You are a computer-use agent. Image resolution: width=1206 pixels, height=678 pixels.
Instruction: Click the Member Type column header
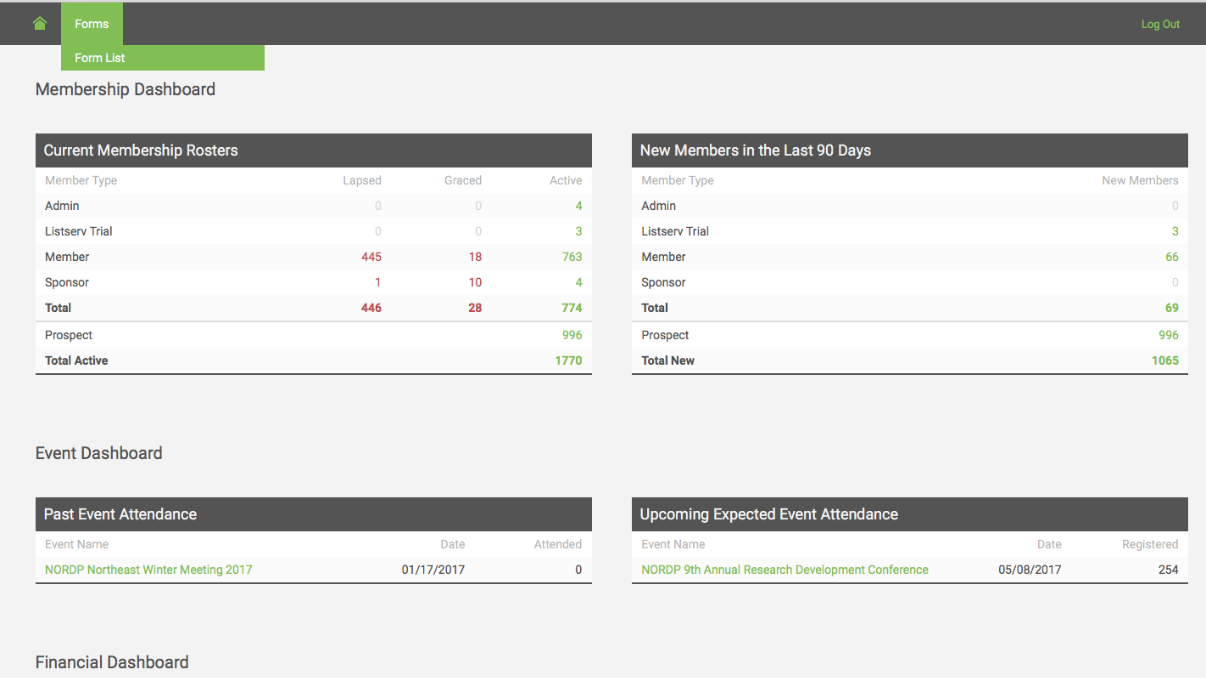click(x=80, y=180)
